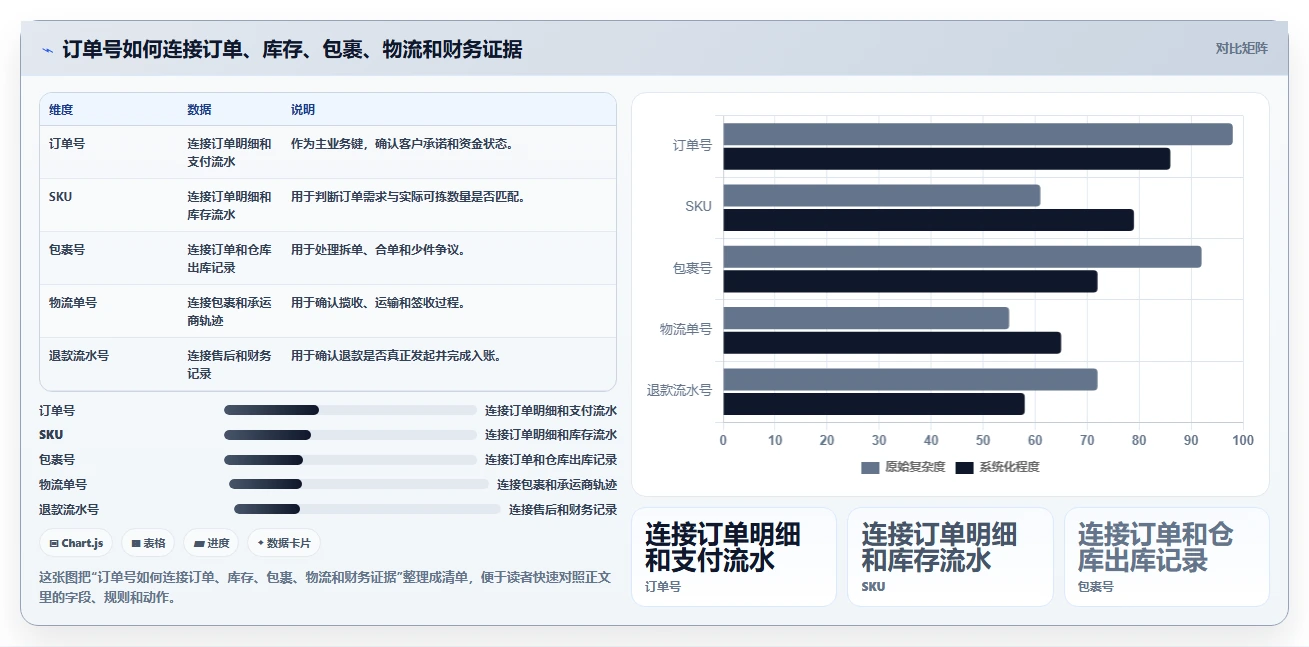Click the logo icon beside the title
Screen dimensions: 1309x647
point(47,50)
